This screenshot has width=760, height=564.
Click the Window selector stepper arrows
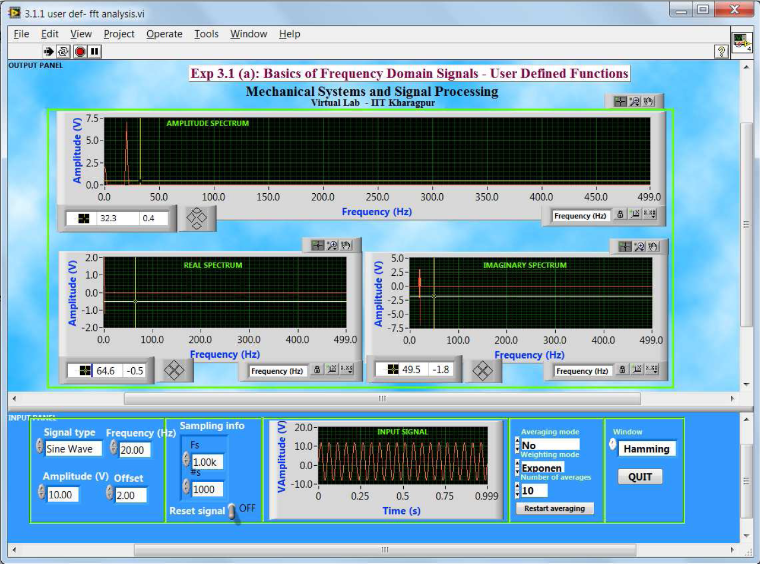[x=613, y=444]
